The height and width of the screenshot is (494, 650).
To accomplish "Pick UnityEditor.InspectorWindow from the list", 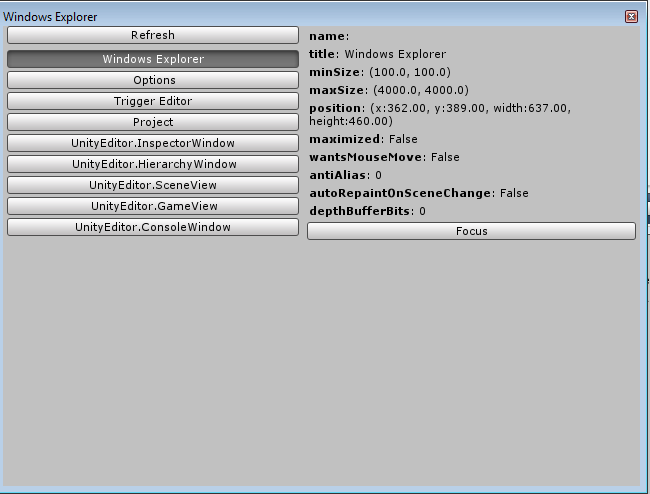I will (153, 143).
